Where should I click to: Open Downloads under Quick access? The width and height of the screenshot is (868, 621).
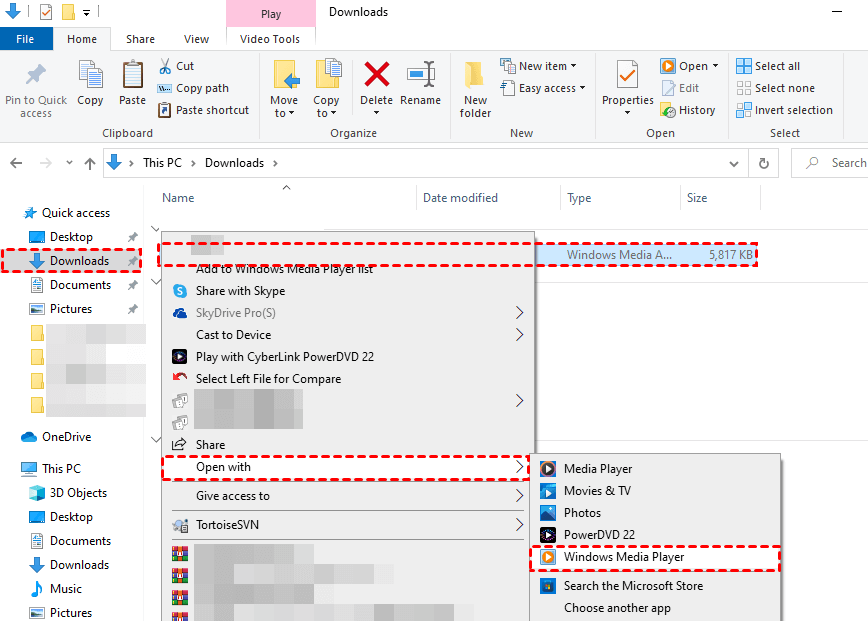tap(72, 261)
